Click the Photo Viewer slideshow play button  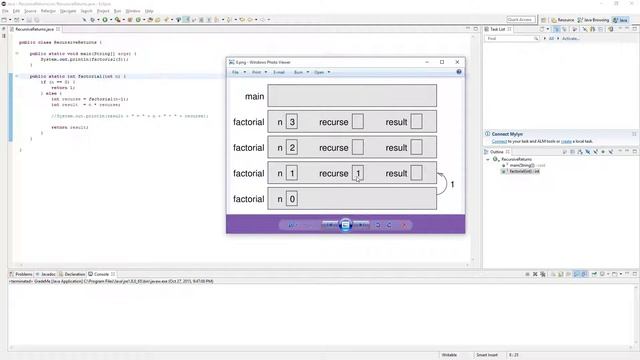345,225
